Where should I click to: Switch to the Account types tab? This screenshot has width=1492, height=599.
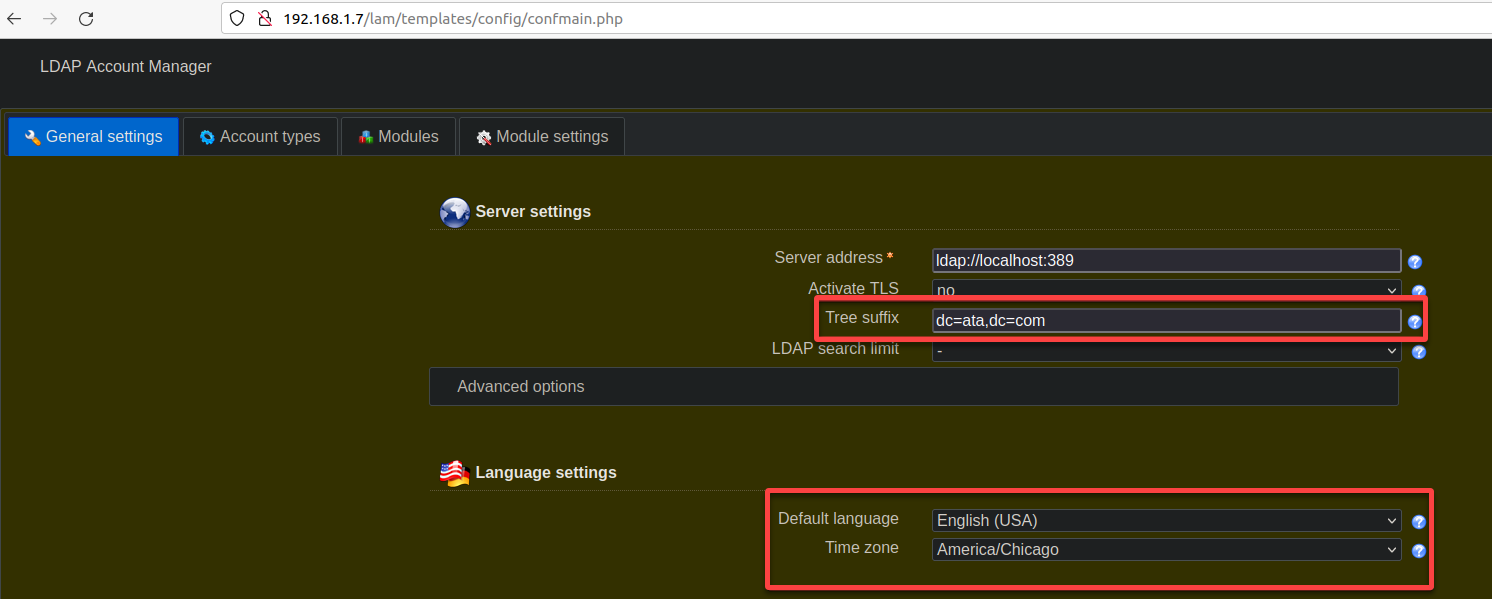(260, 137)
